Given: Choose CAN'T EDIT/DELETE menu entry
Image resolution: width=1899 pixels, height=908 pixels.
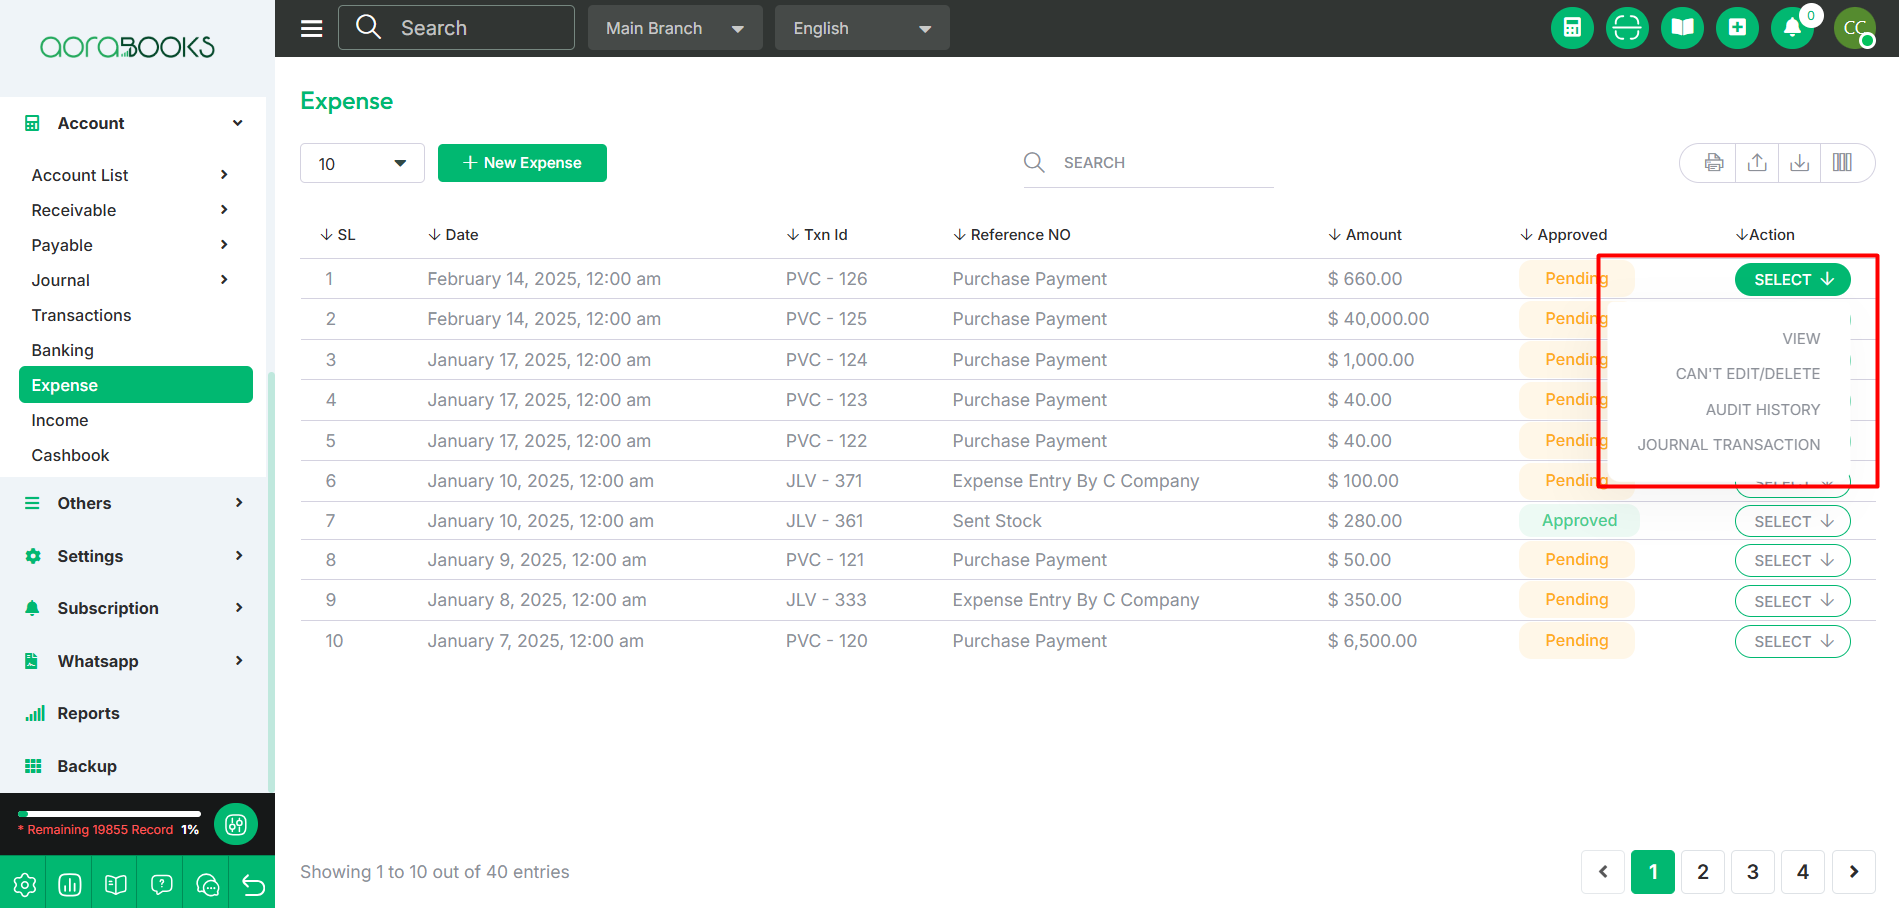Looking at the screenshot, I should click(1748, 374).
